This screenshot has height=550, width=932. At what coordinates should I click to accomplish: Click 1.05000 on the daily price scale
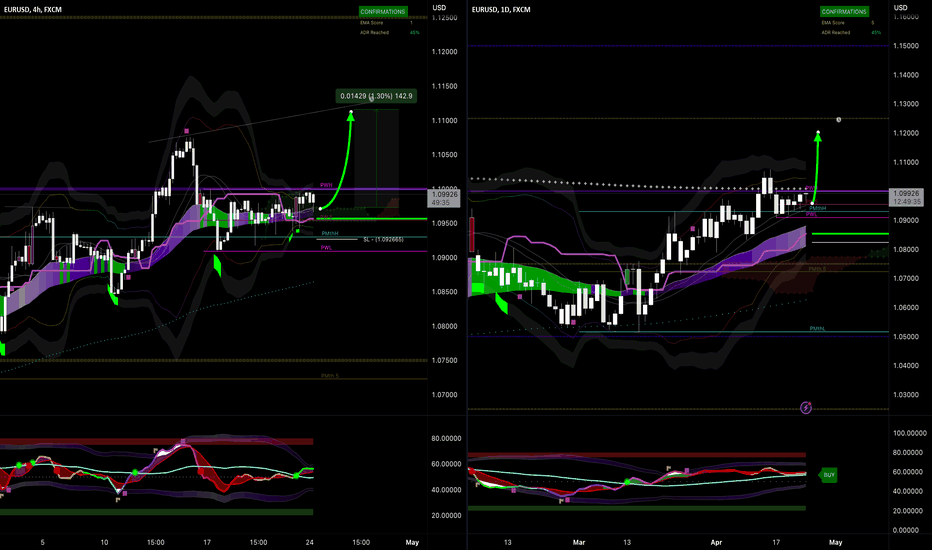point(906,337)
